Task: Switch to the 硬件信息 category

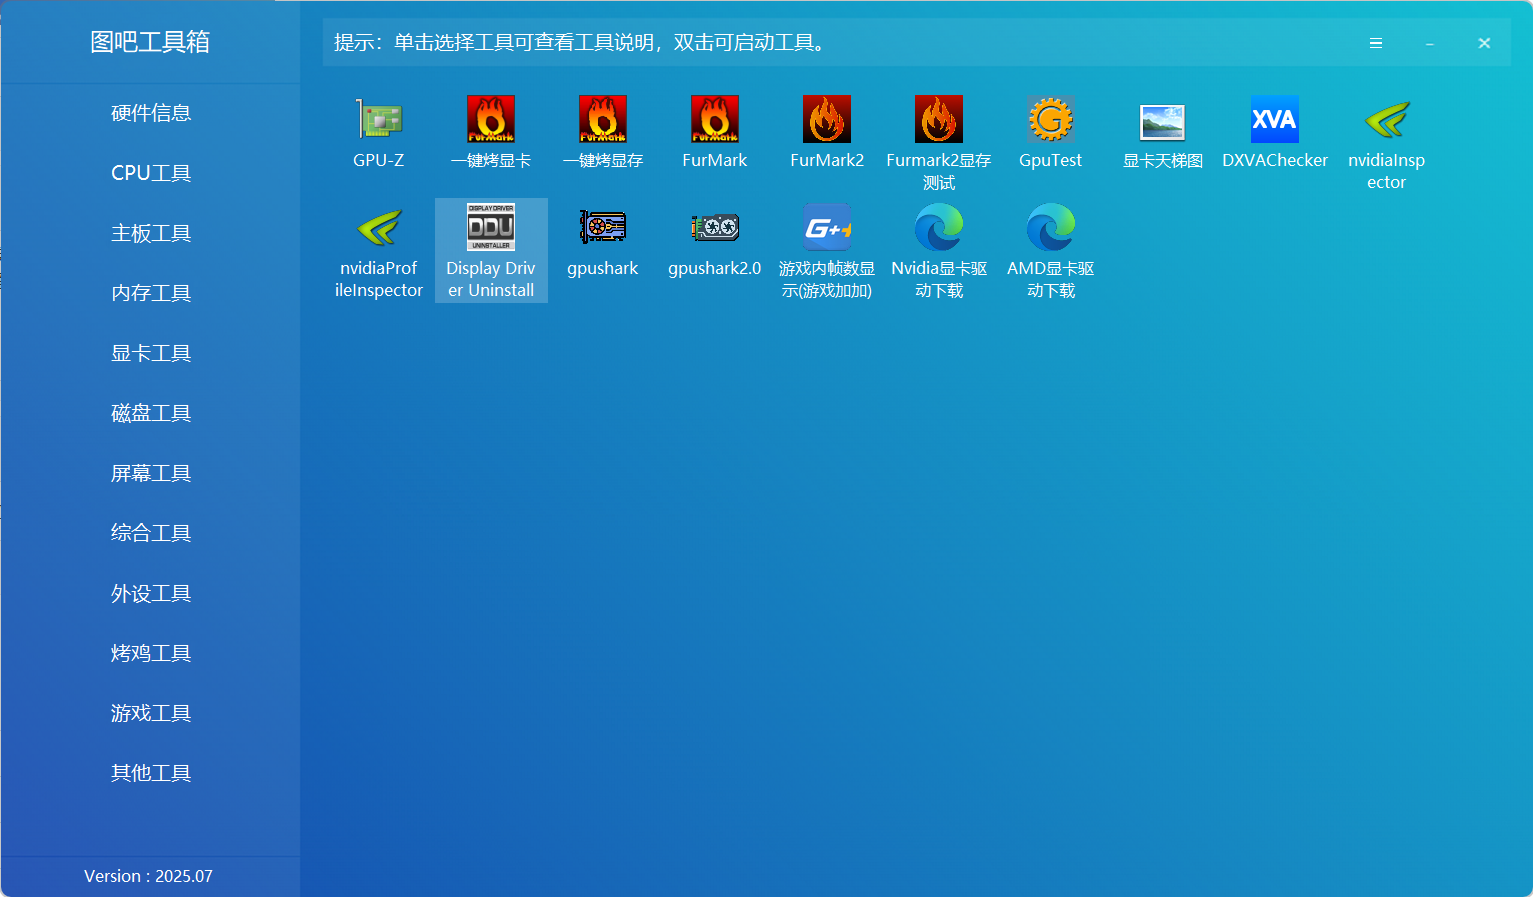Action: [151, 113]
